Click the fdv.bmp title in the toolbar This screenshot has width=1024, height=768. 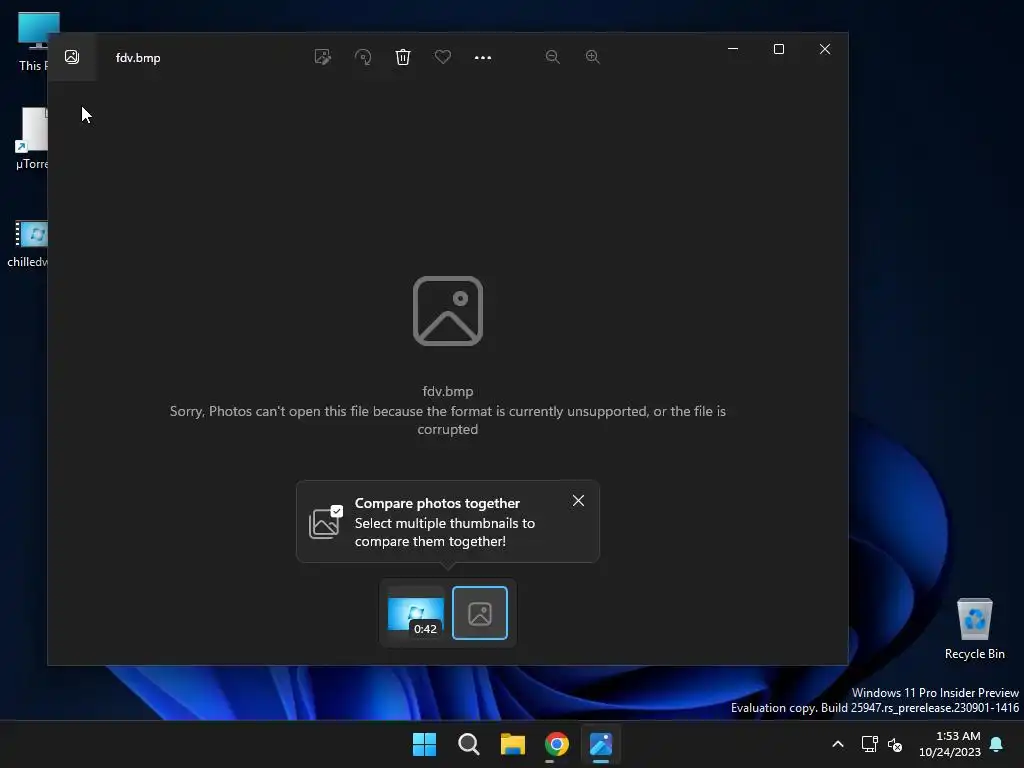[x=138, y=57]
